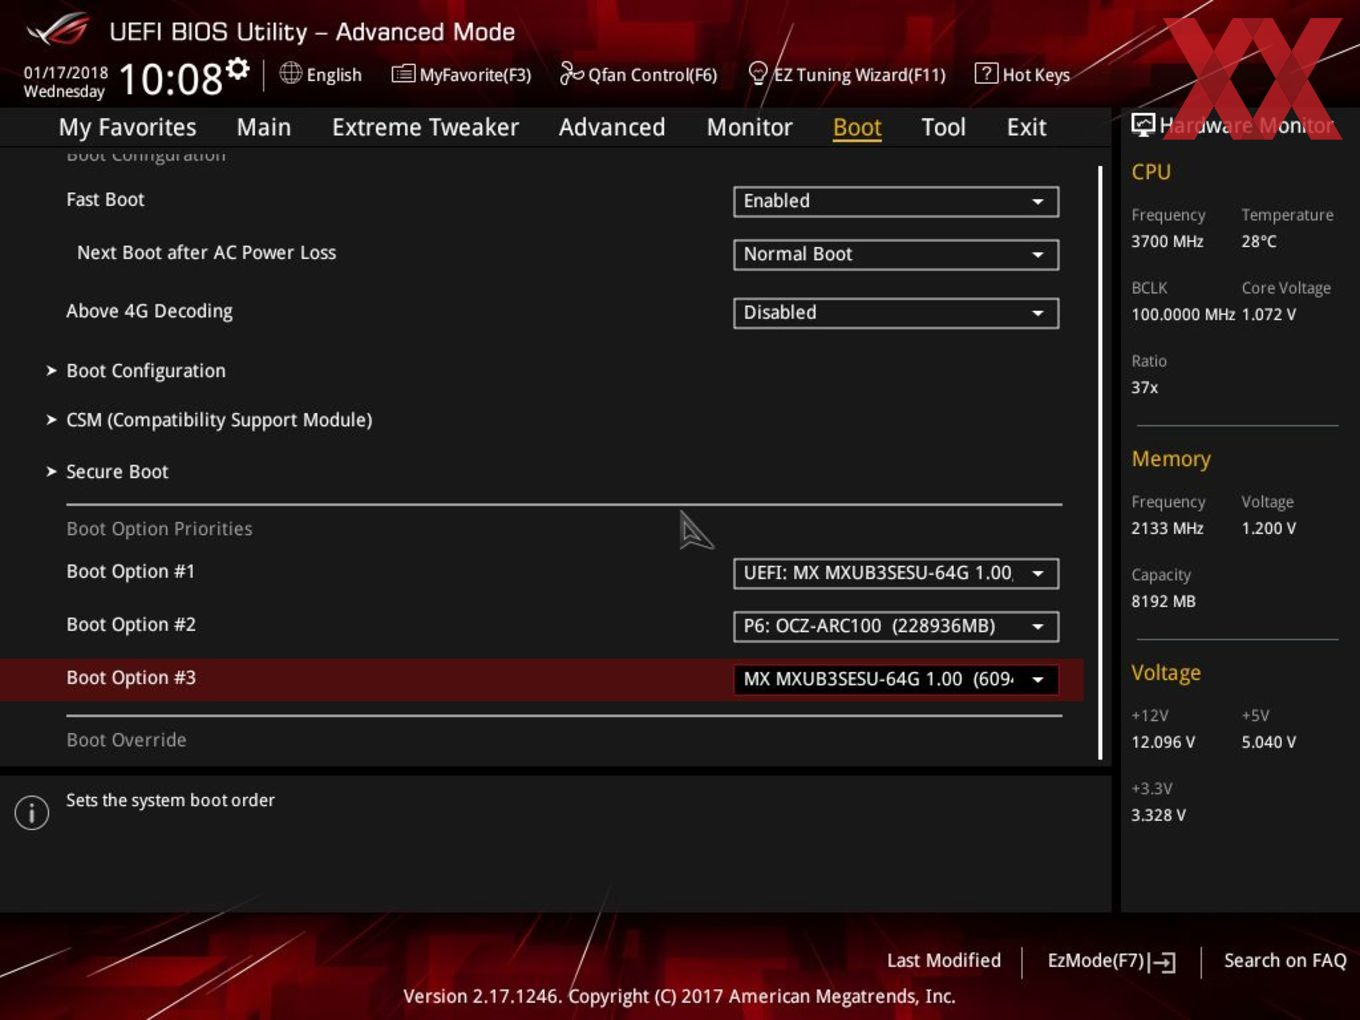
Task: Open the Boot Option #1 dropdown
Action: pyautogui.click(x=896, y=573)
